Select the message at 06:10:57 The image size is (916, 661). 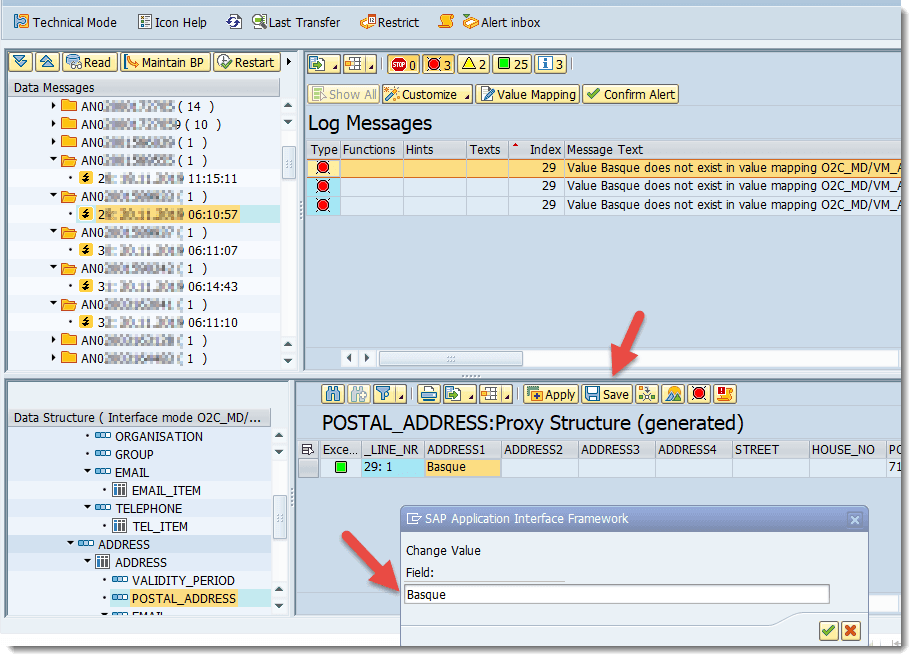pos(159,214)
